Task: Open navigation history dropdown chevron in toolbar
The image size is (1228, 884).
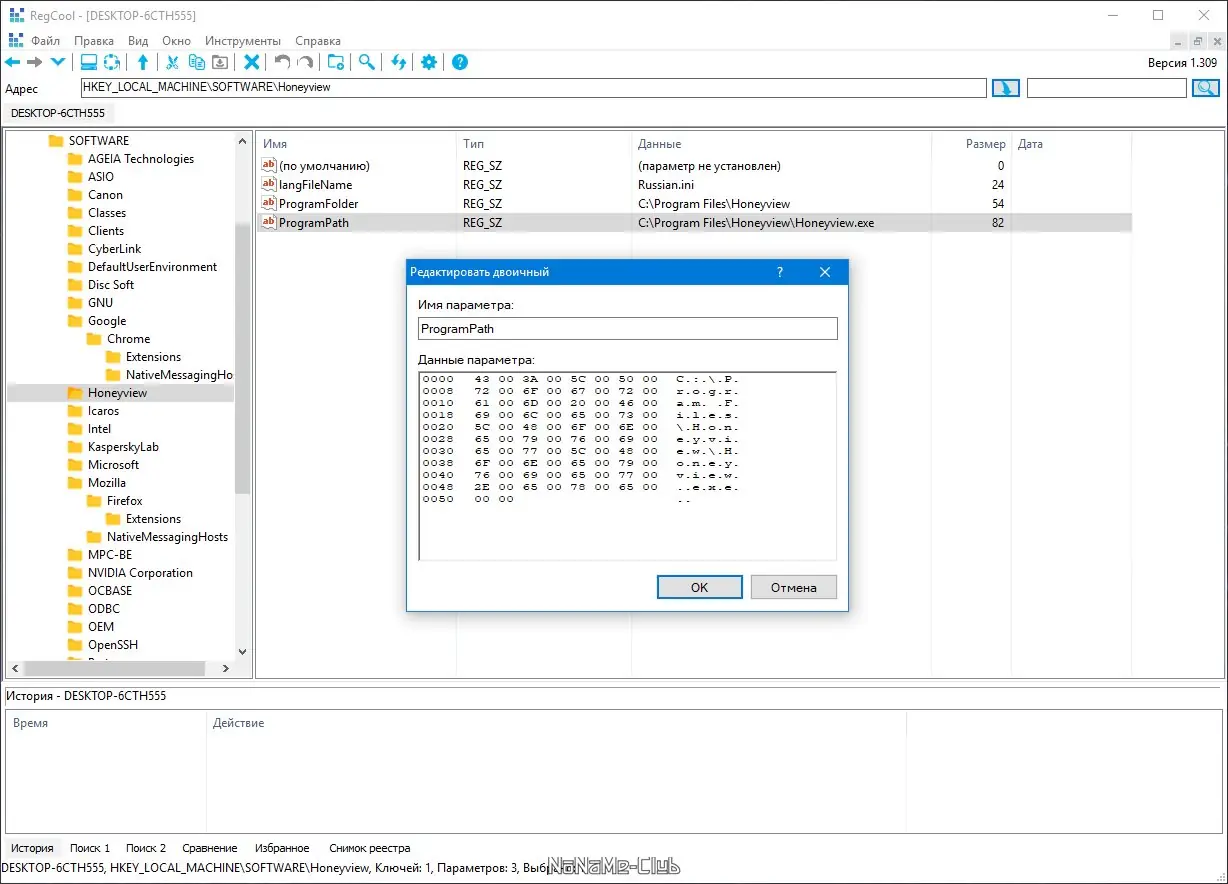Action: 57,62
